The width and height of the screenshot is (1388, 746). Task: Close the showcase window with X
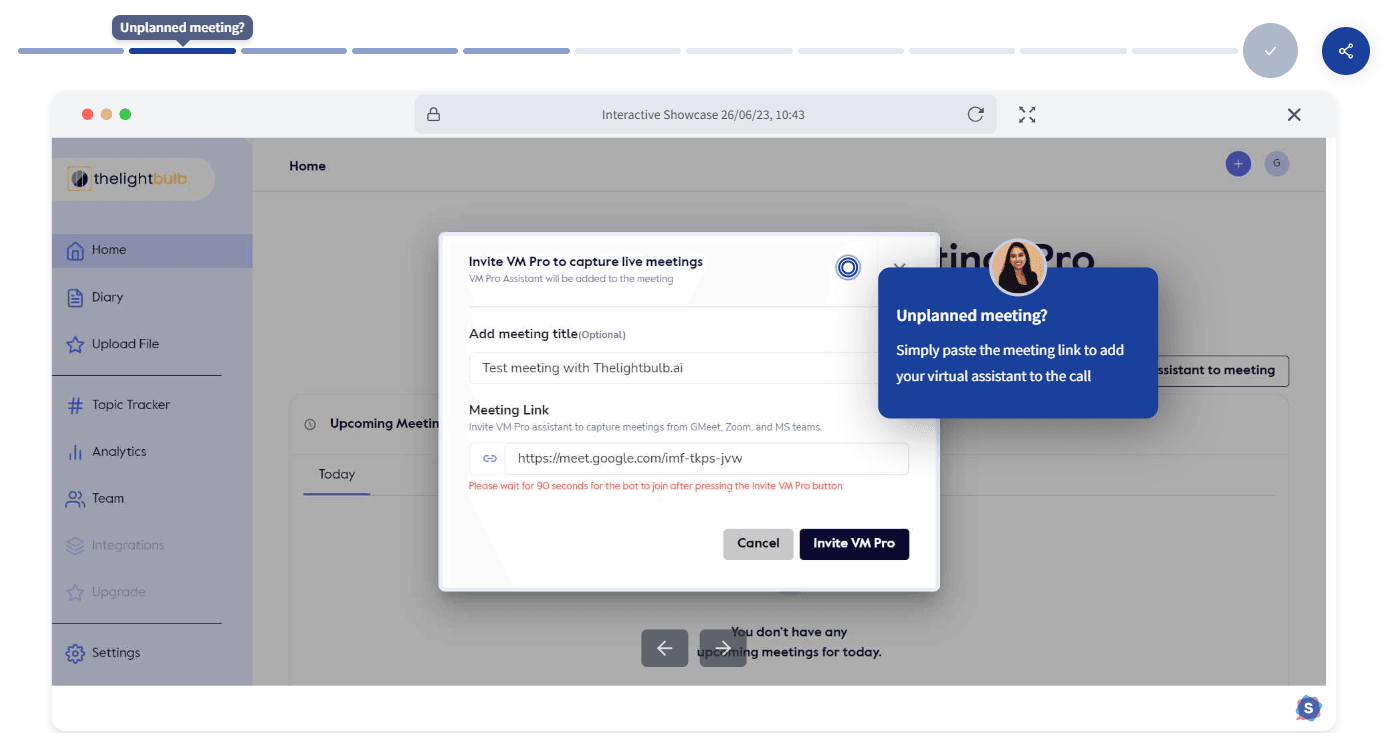(x=1294, y=114)
